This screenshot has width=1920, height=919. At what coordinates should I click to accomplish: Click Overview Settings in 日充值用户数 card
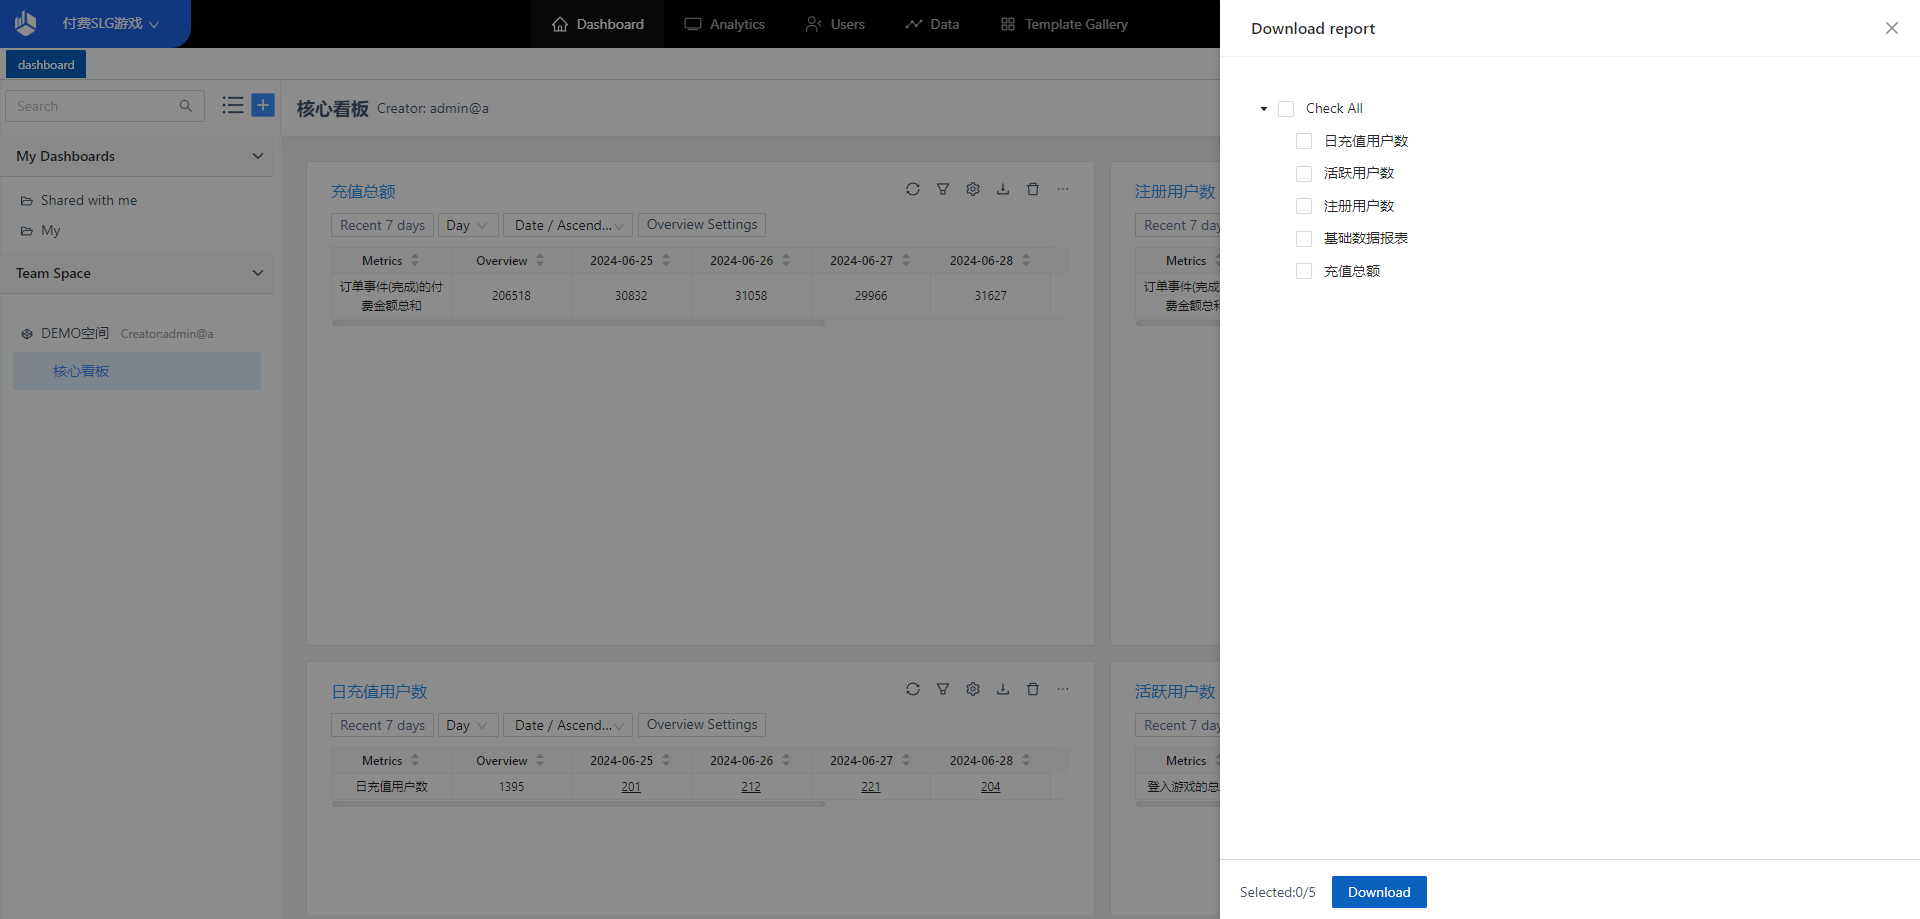tap(701, 725)
